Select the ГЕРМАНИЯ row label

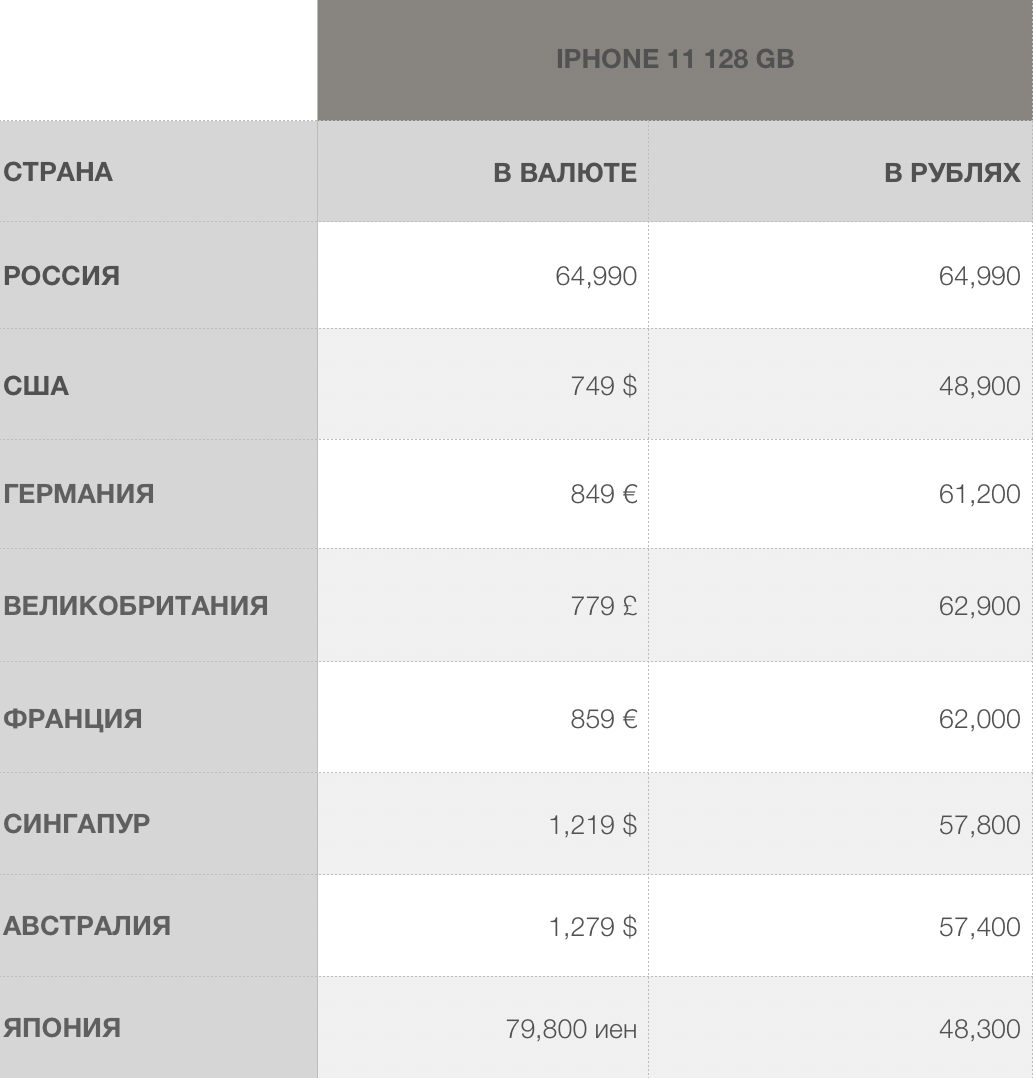(78, 494)
